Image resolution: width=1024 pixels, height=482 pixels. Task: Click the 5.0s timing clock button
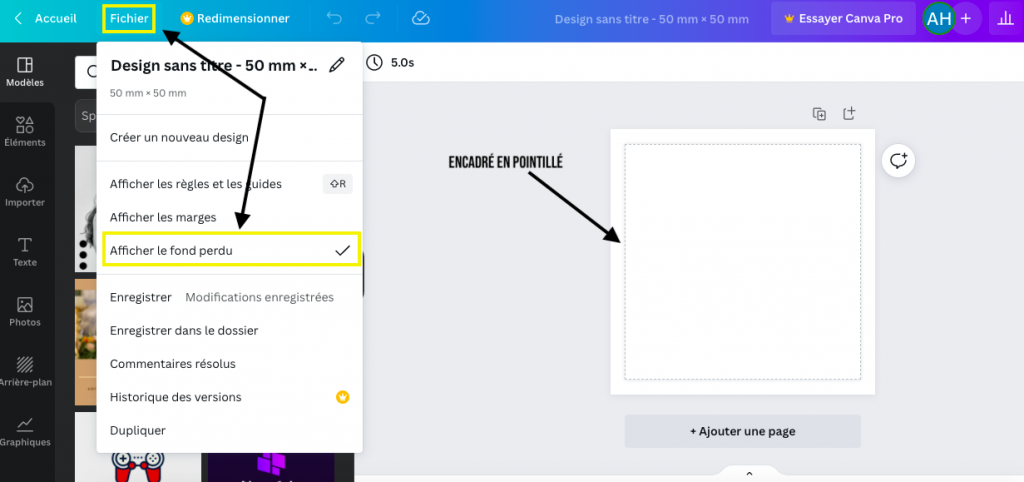tap(390, 63)
